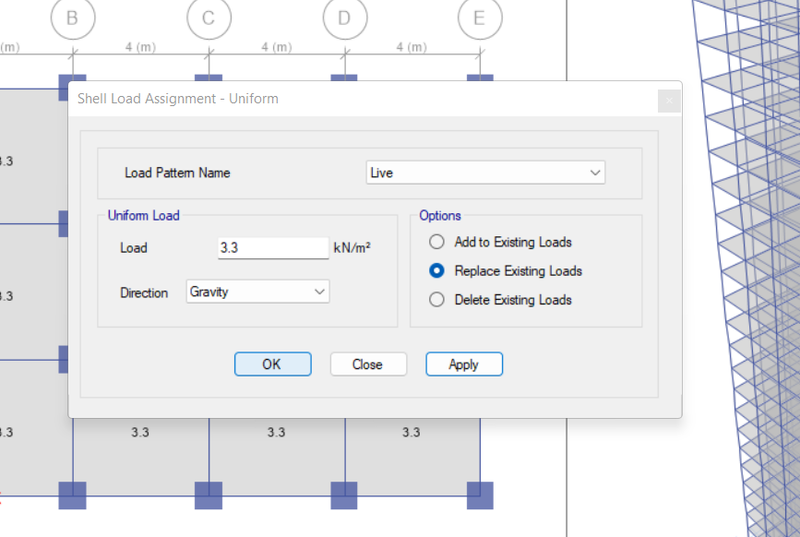
Task: Select grid bubble C
Action: coord(209,18)
